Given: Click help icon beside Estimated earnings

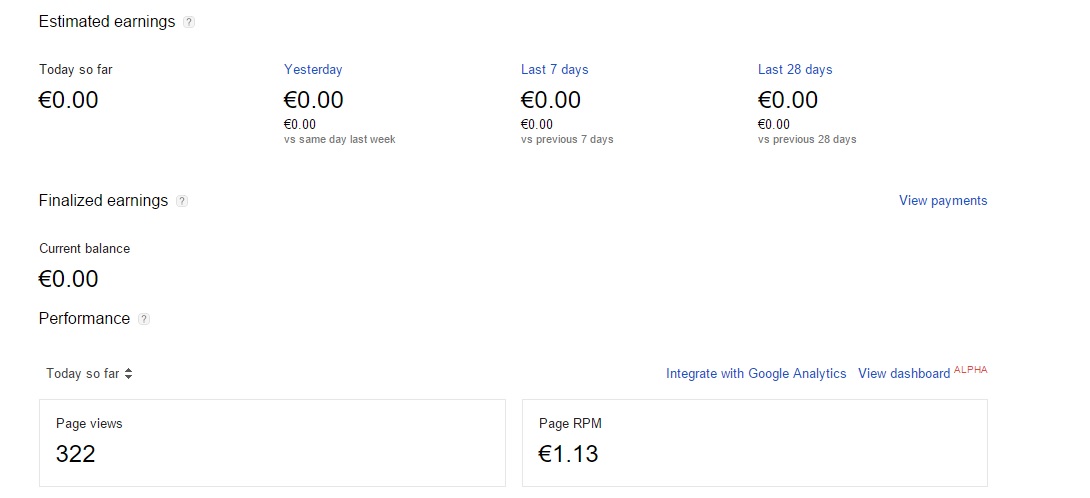Looking at the screenshot, I should (x=190, y=22).
